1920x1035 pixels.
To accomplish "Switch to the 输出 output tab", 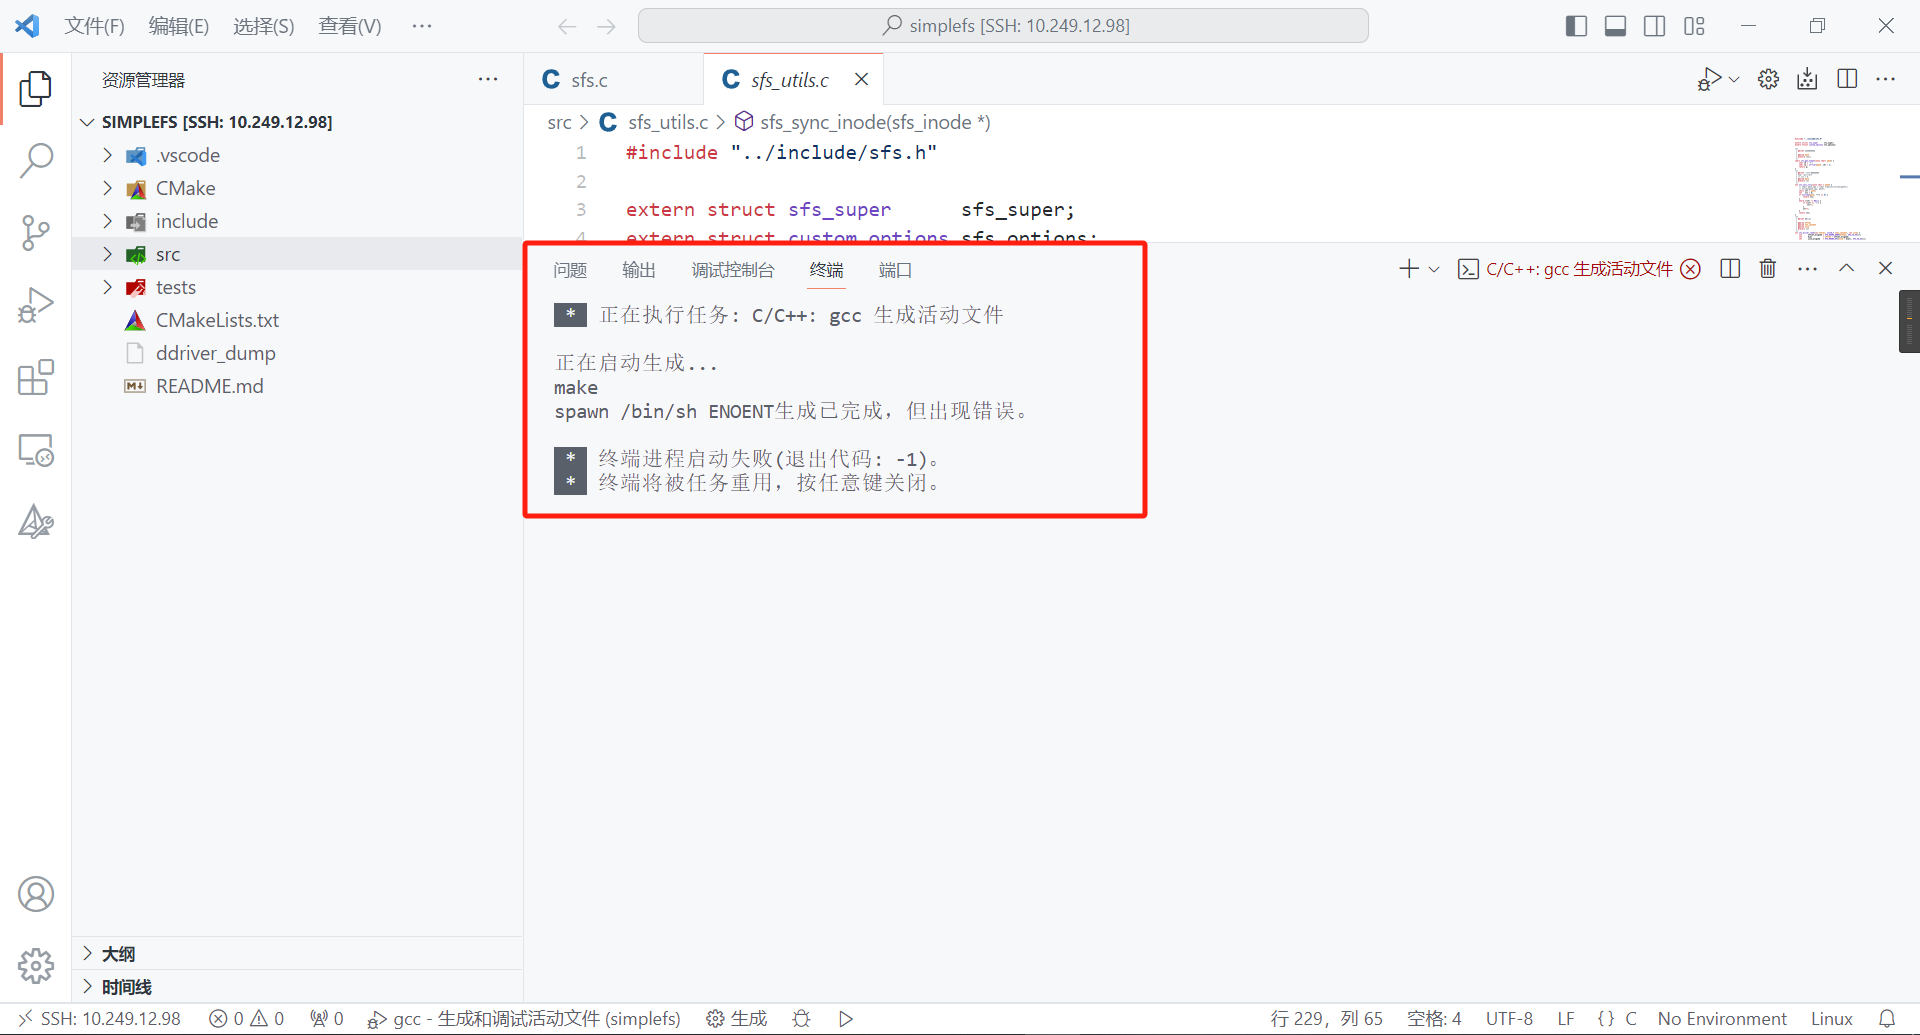I will click(638, 270).
